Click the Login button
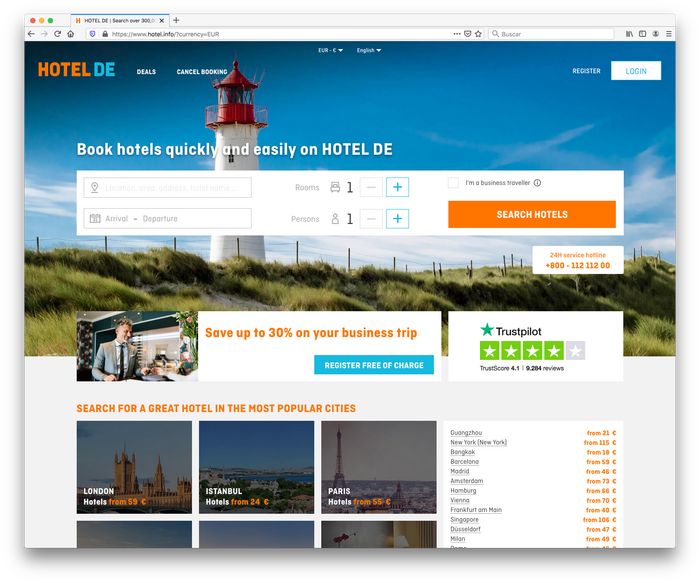 (636, 71)
